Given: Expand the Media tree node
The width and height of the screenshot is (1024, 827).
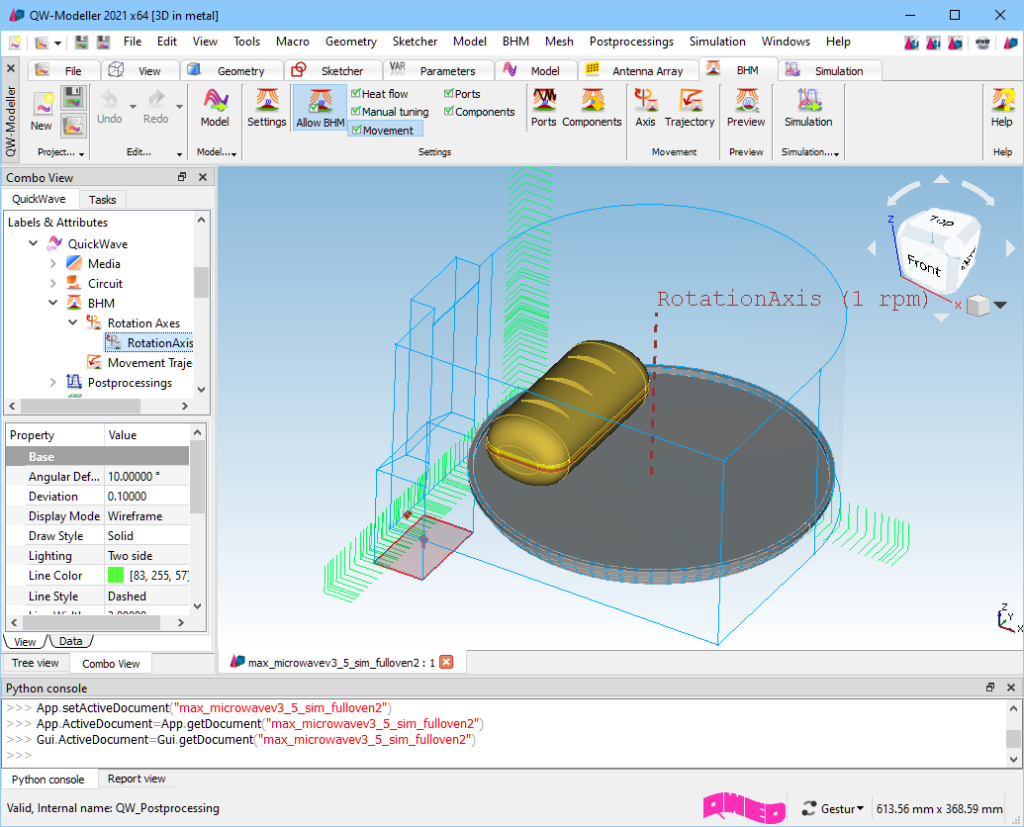Looking at the screenshot, I should 53,264.
